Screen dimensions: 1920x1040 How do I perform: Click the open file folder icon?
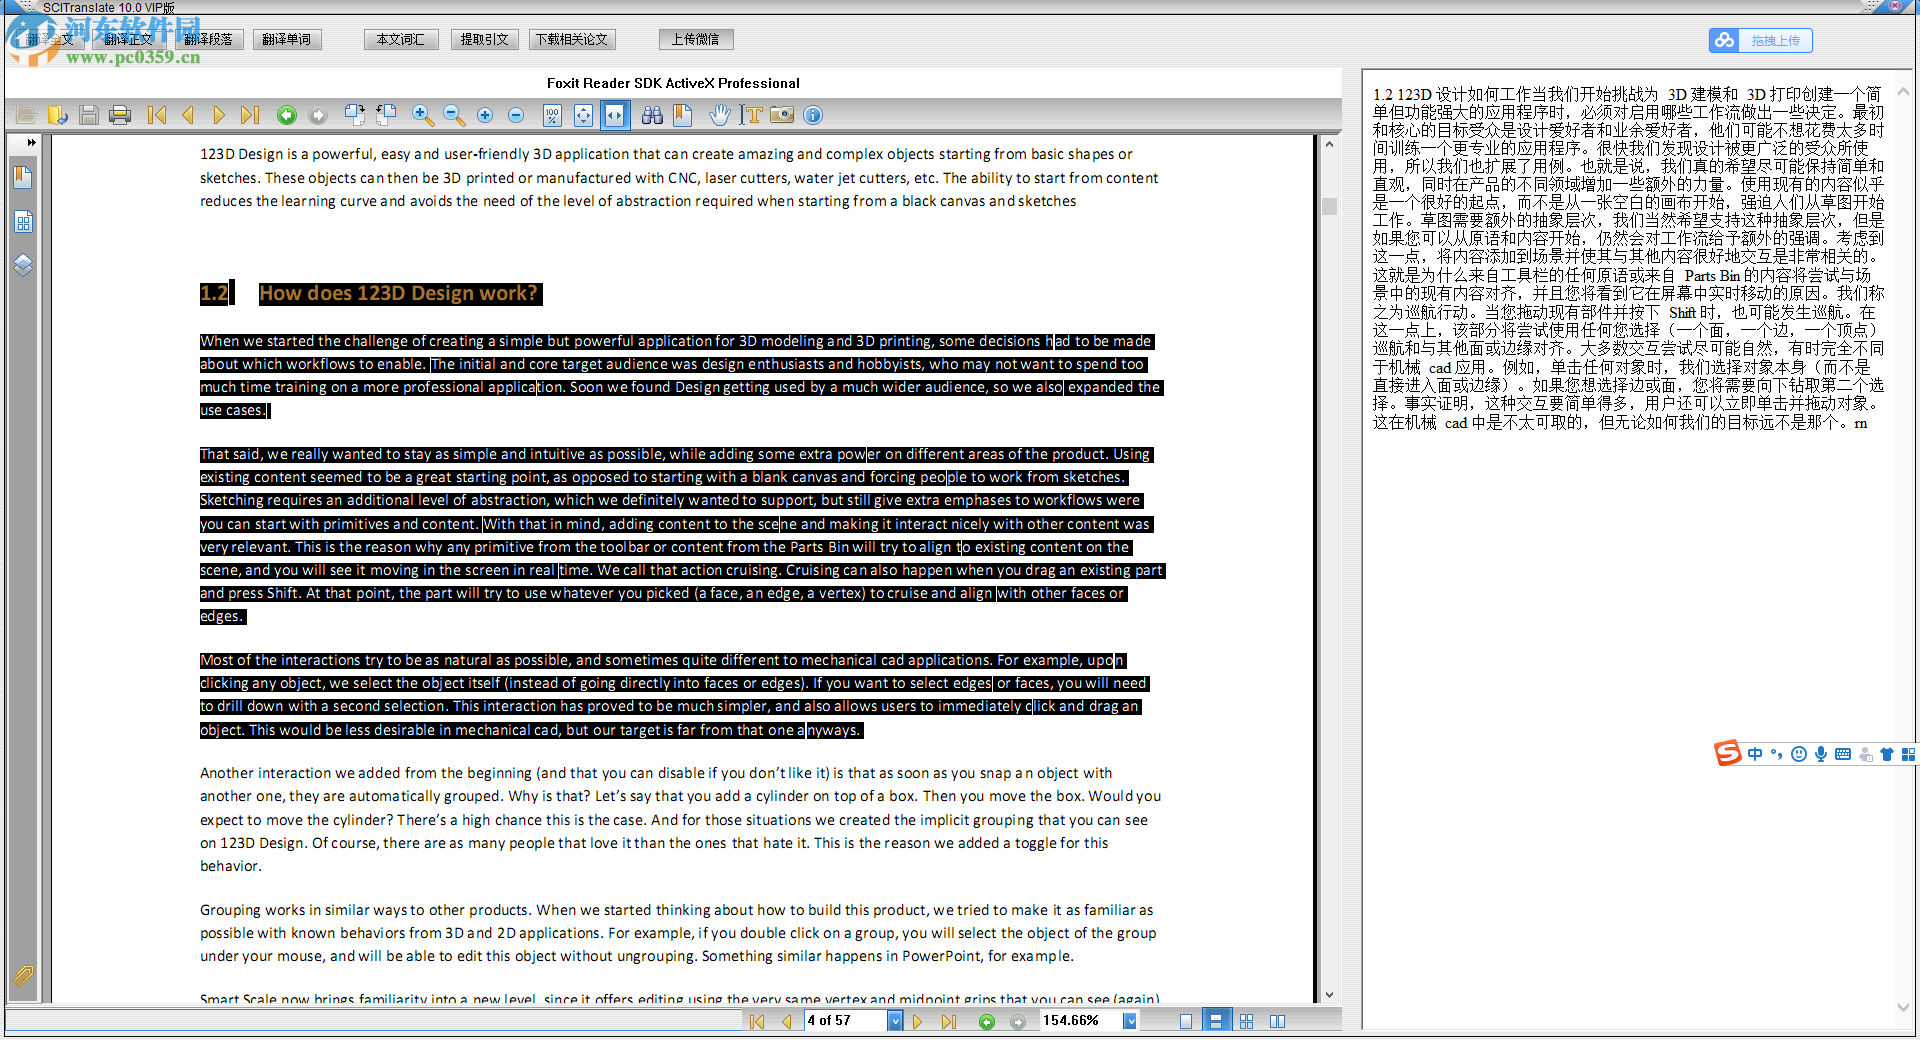27,116
